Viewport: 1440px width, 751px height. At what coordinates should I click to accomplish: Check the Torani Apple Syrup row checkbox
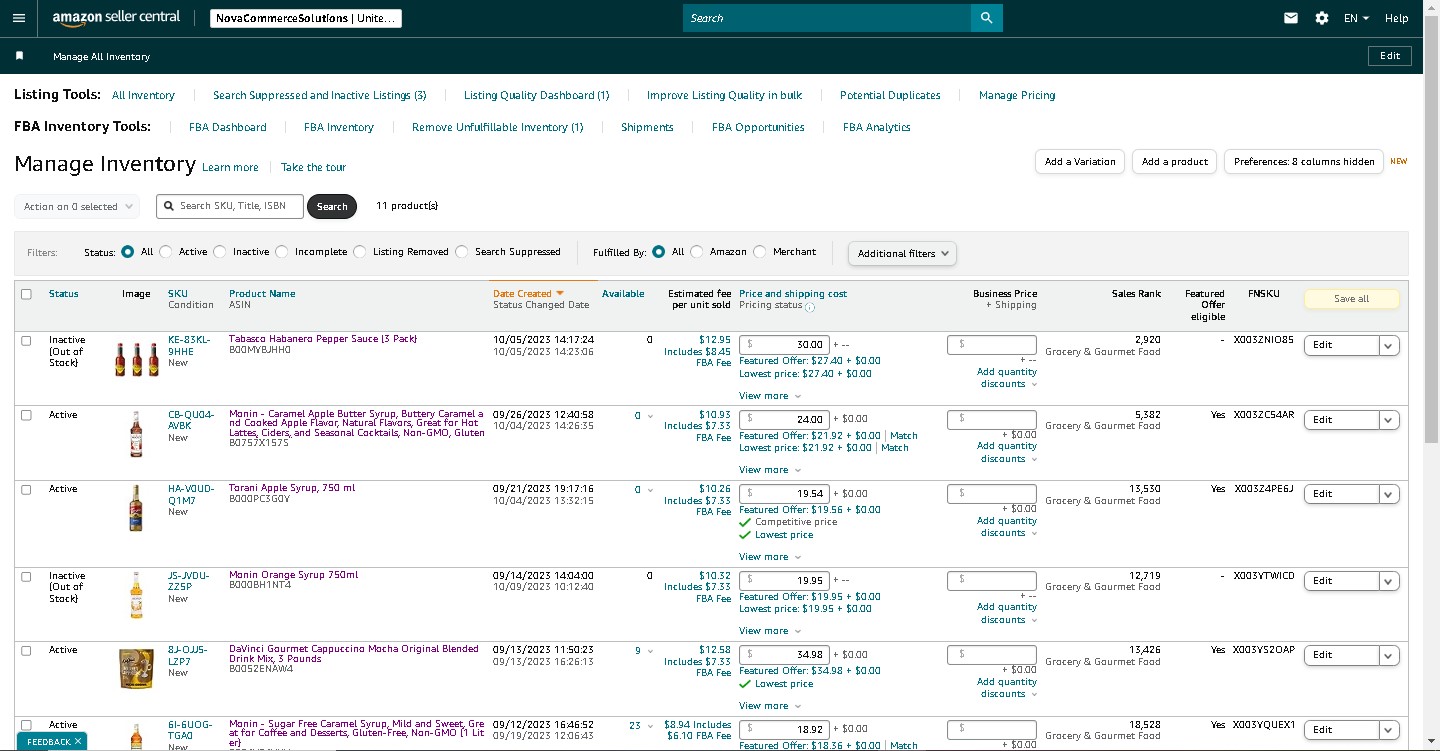pos(26,489)
